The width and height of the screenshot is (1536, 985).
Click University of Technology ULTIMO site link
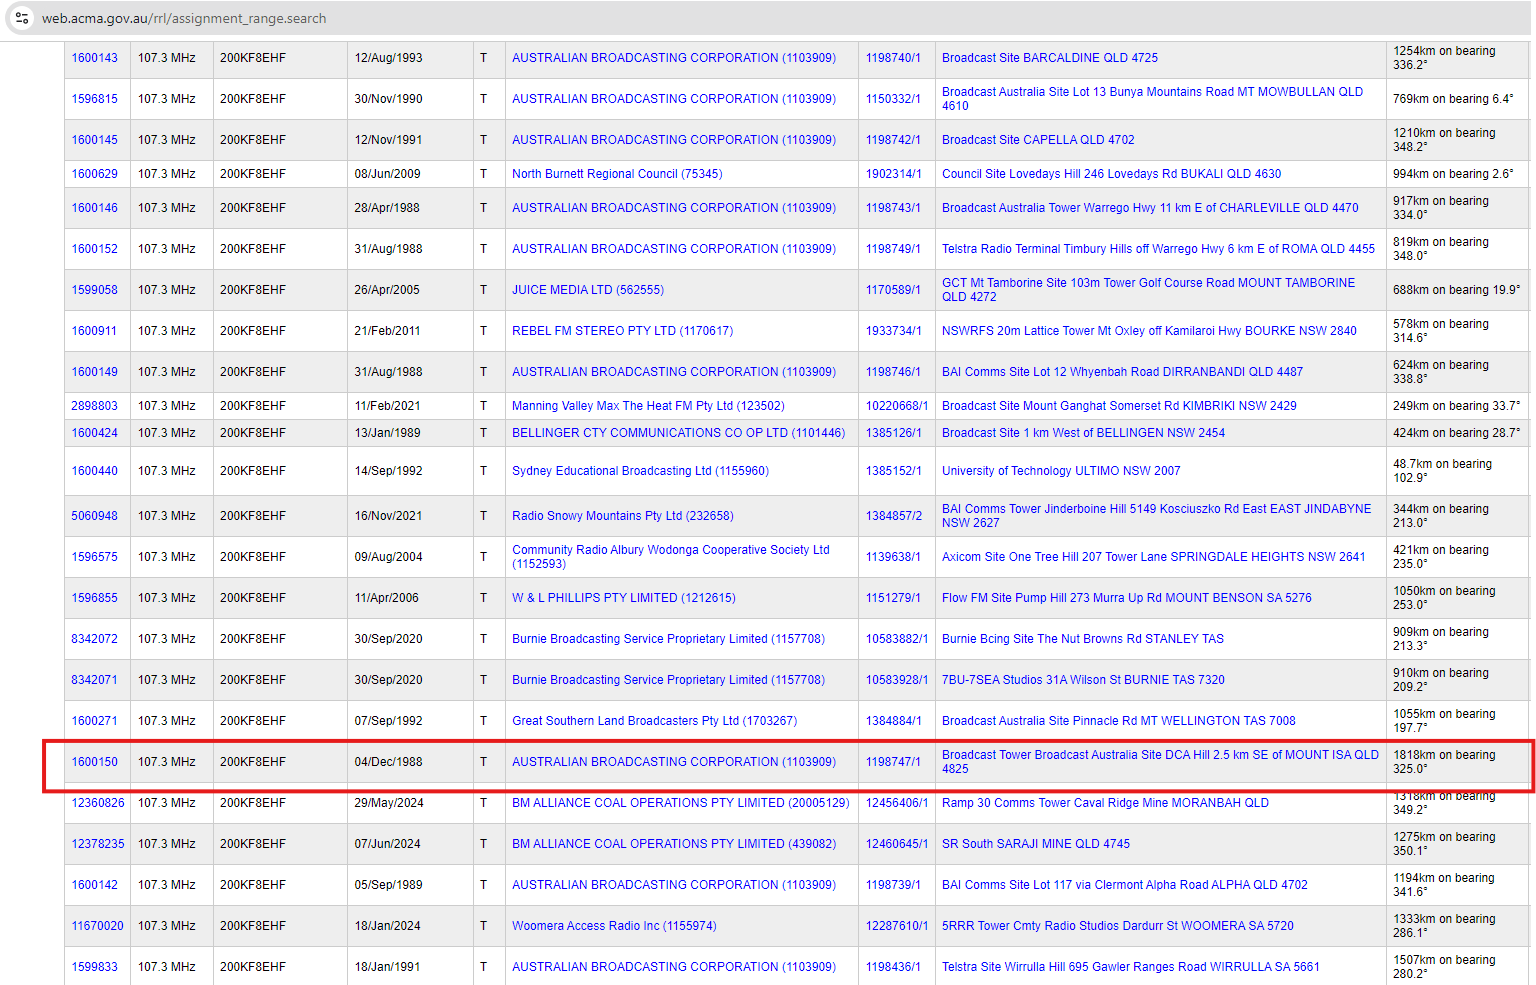pyautogui.click(x=1060, y=471)
